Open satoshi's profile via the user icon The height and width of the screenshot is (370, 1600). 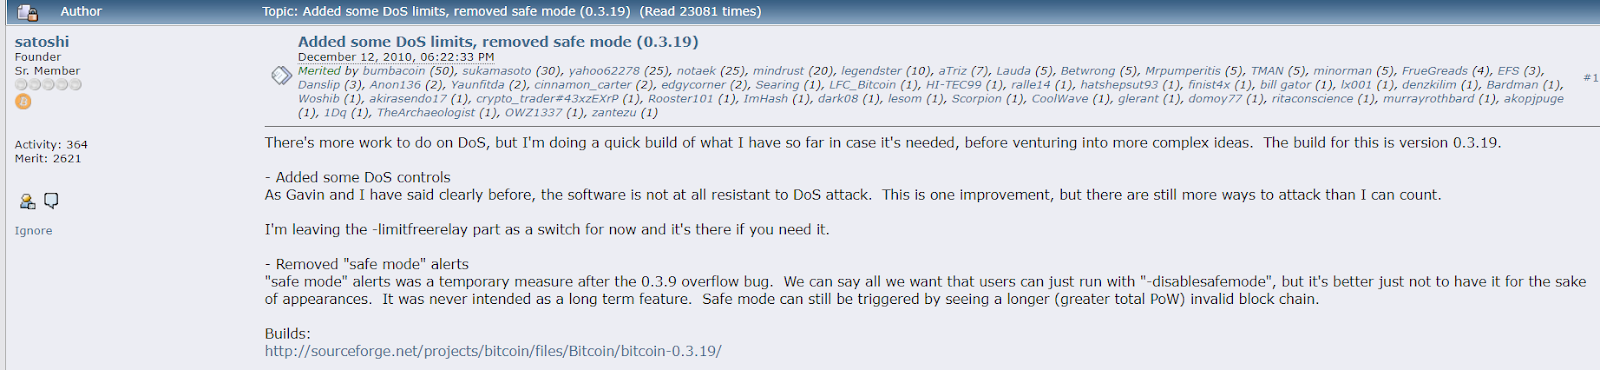27,201
